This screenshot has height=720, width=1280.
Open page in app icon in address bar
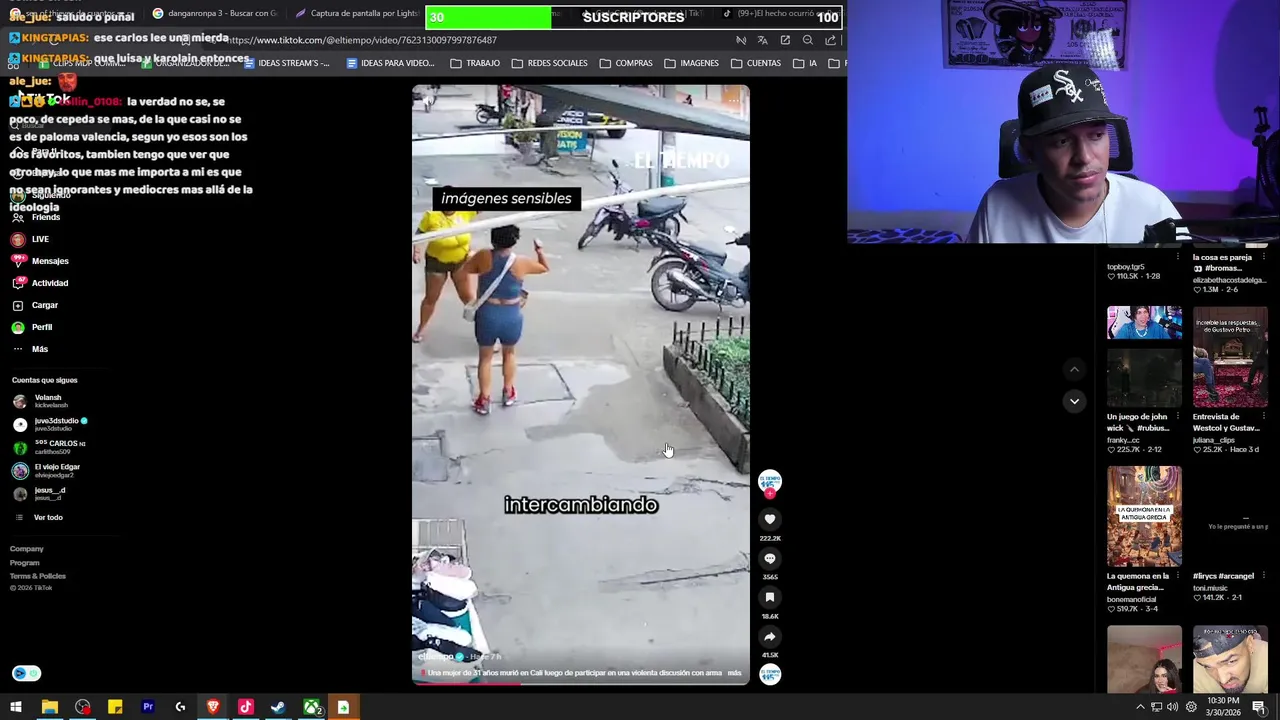(785, 40)
